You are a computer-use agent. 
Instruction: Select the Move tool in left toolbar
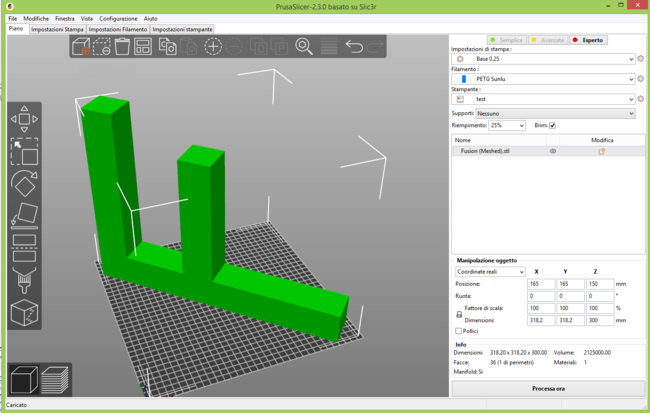tap(25, 120)
